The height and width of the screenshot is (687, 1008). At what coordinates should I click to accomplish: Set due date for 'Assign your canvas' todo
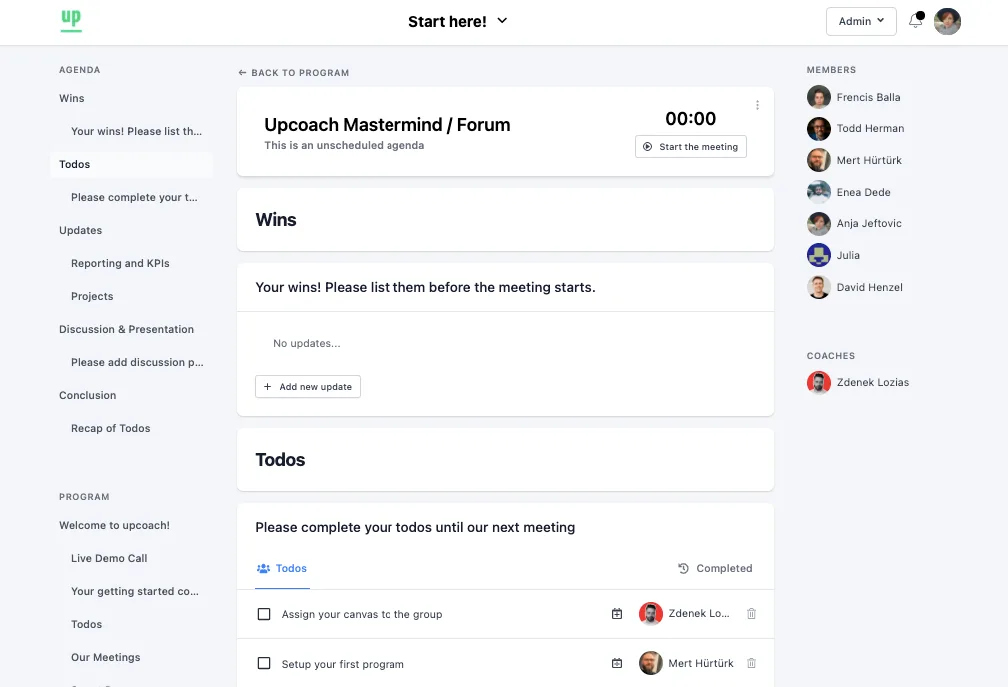pyautogui.click(x=616, y=613)
